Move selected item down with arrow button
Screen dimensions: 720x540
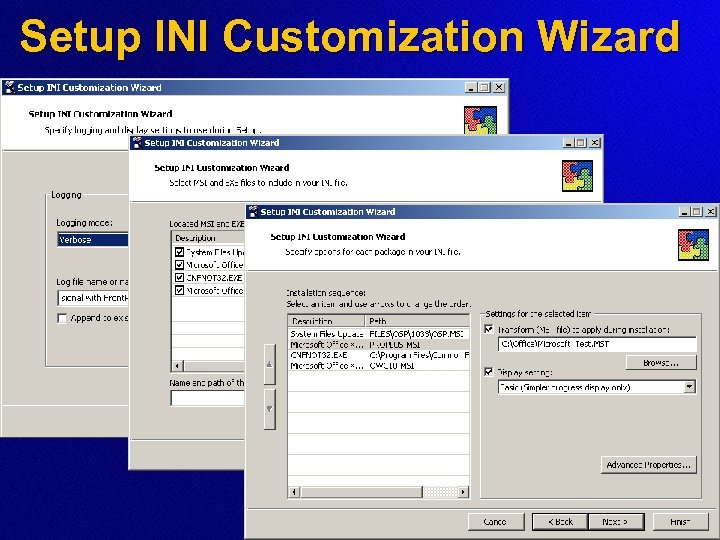[x=270, y=409]
